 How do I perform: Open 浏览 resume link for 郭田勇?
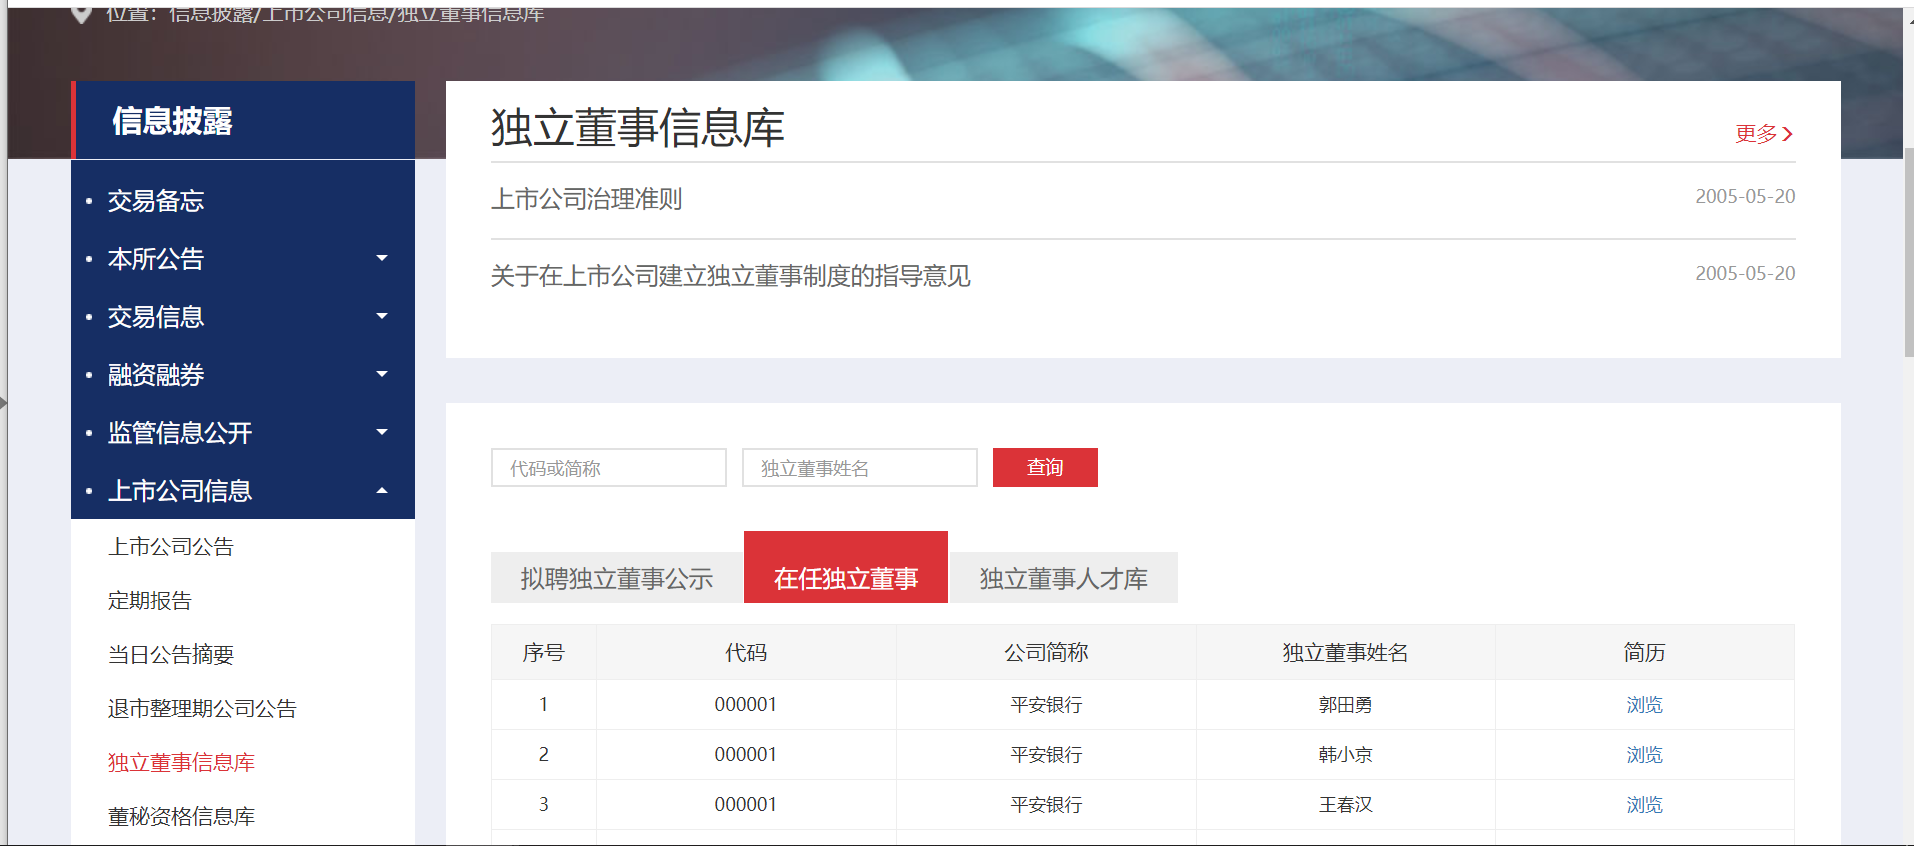tap(1644, 705)
